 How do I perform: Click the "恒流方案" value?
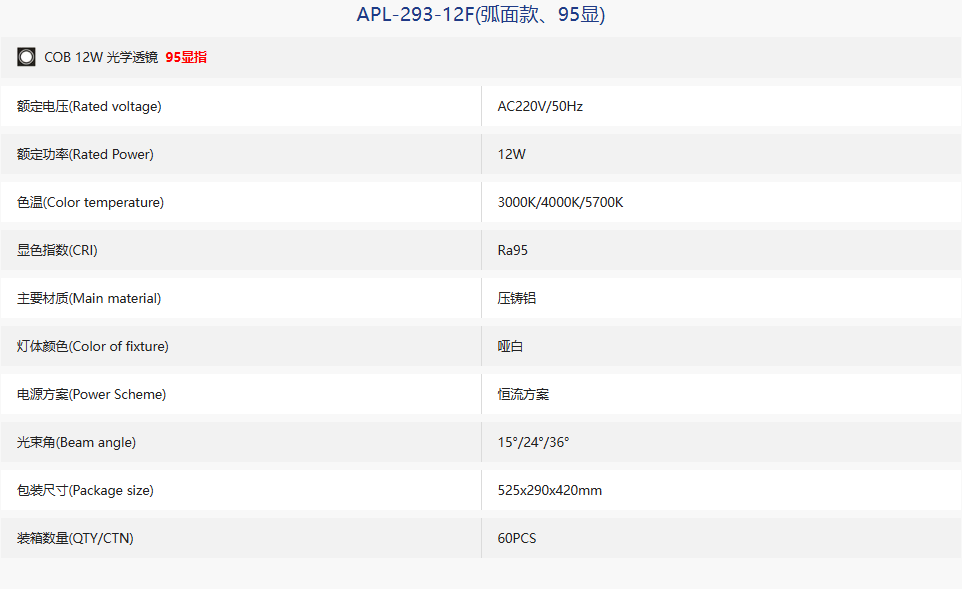coord(523,394)
